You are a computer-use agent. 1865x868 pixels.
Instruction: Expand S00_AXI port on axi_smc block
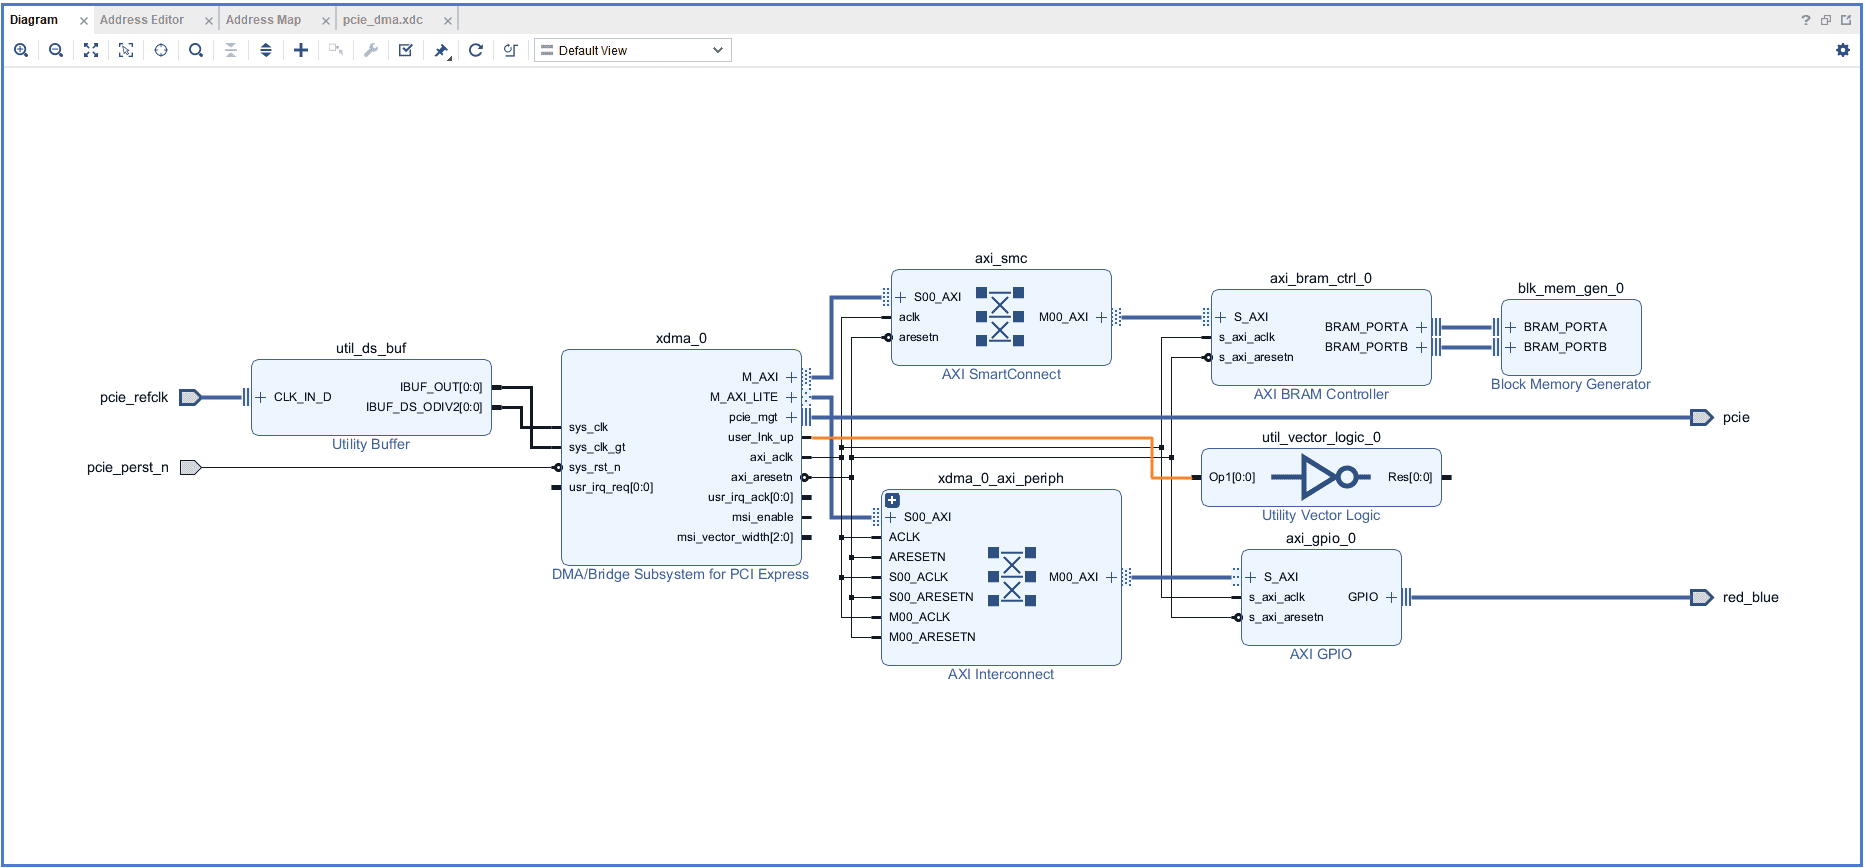pos(900,297)
